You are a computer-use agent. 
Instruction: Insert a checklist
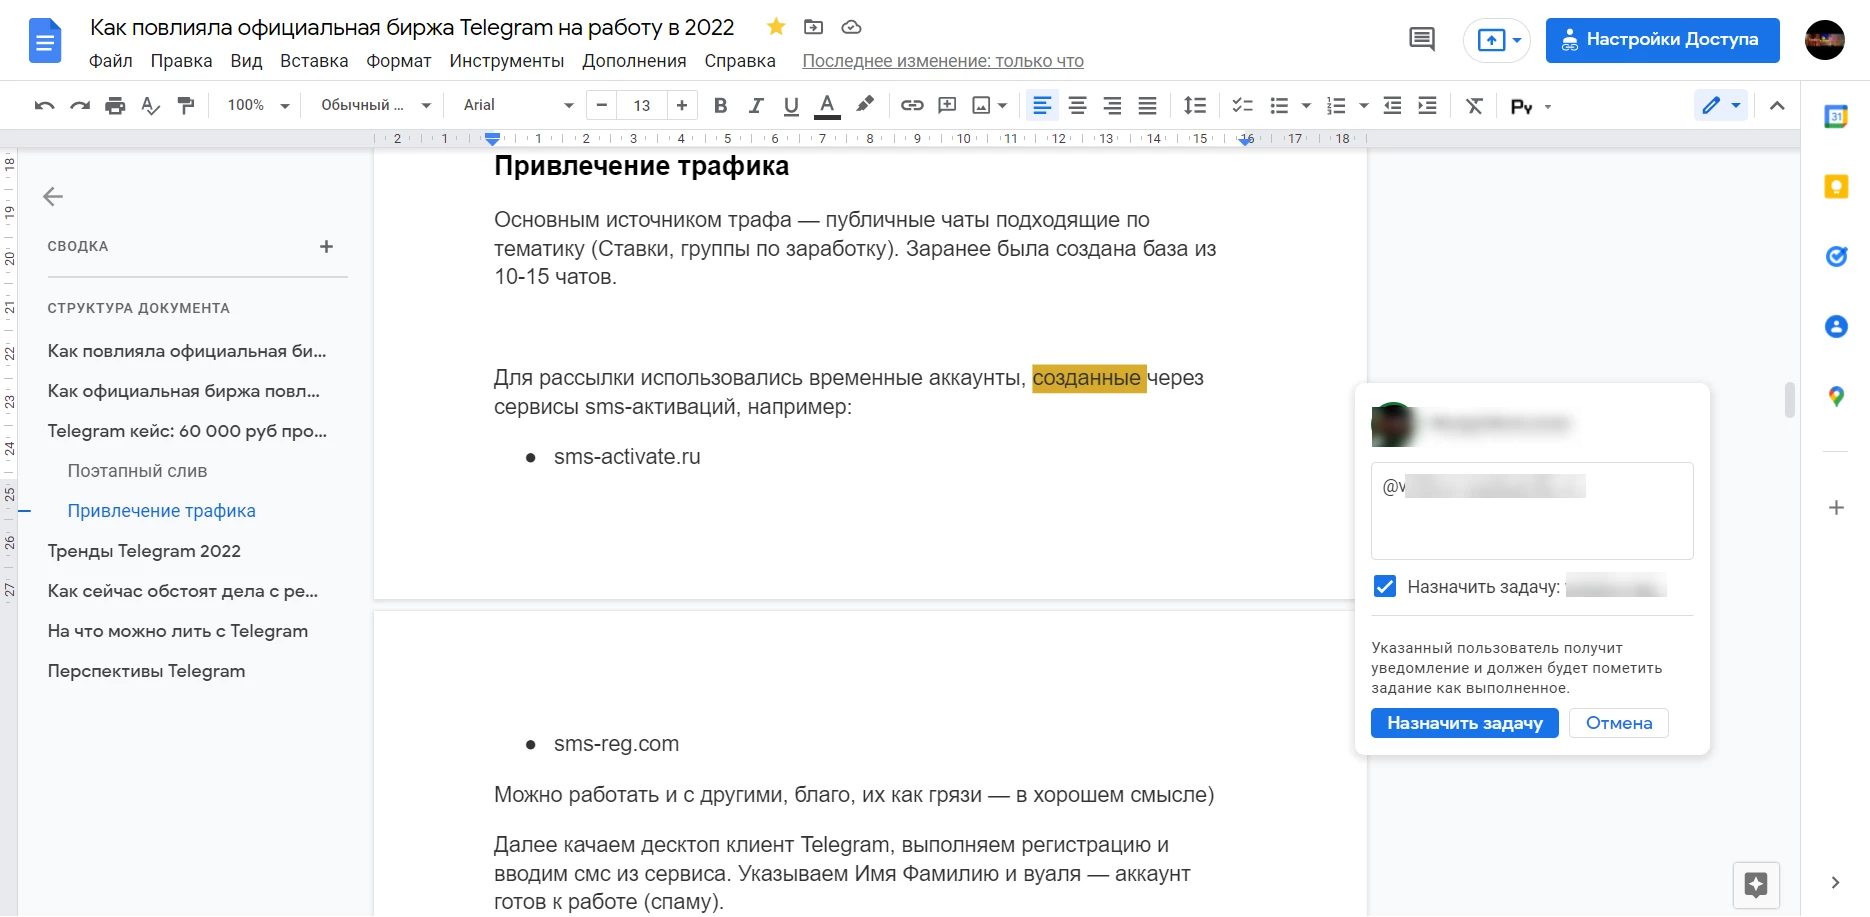click(1243, 106)
